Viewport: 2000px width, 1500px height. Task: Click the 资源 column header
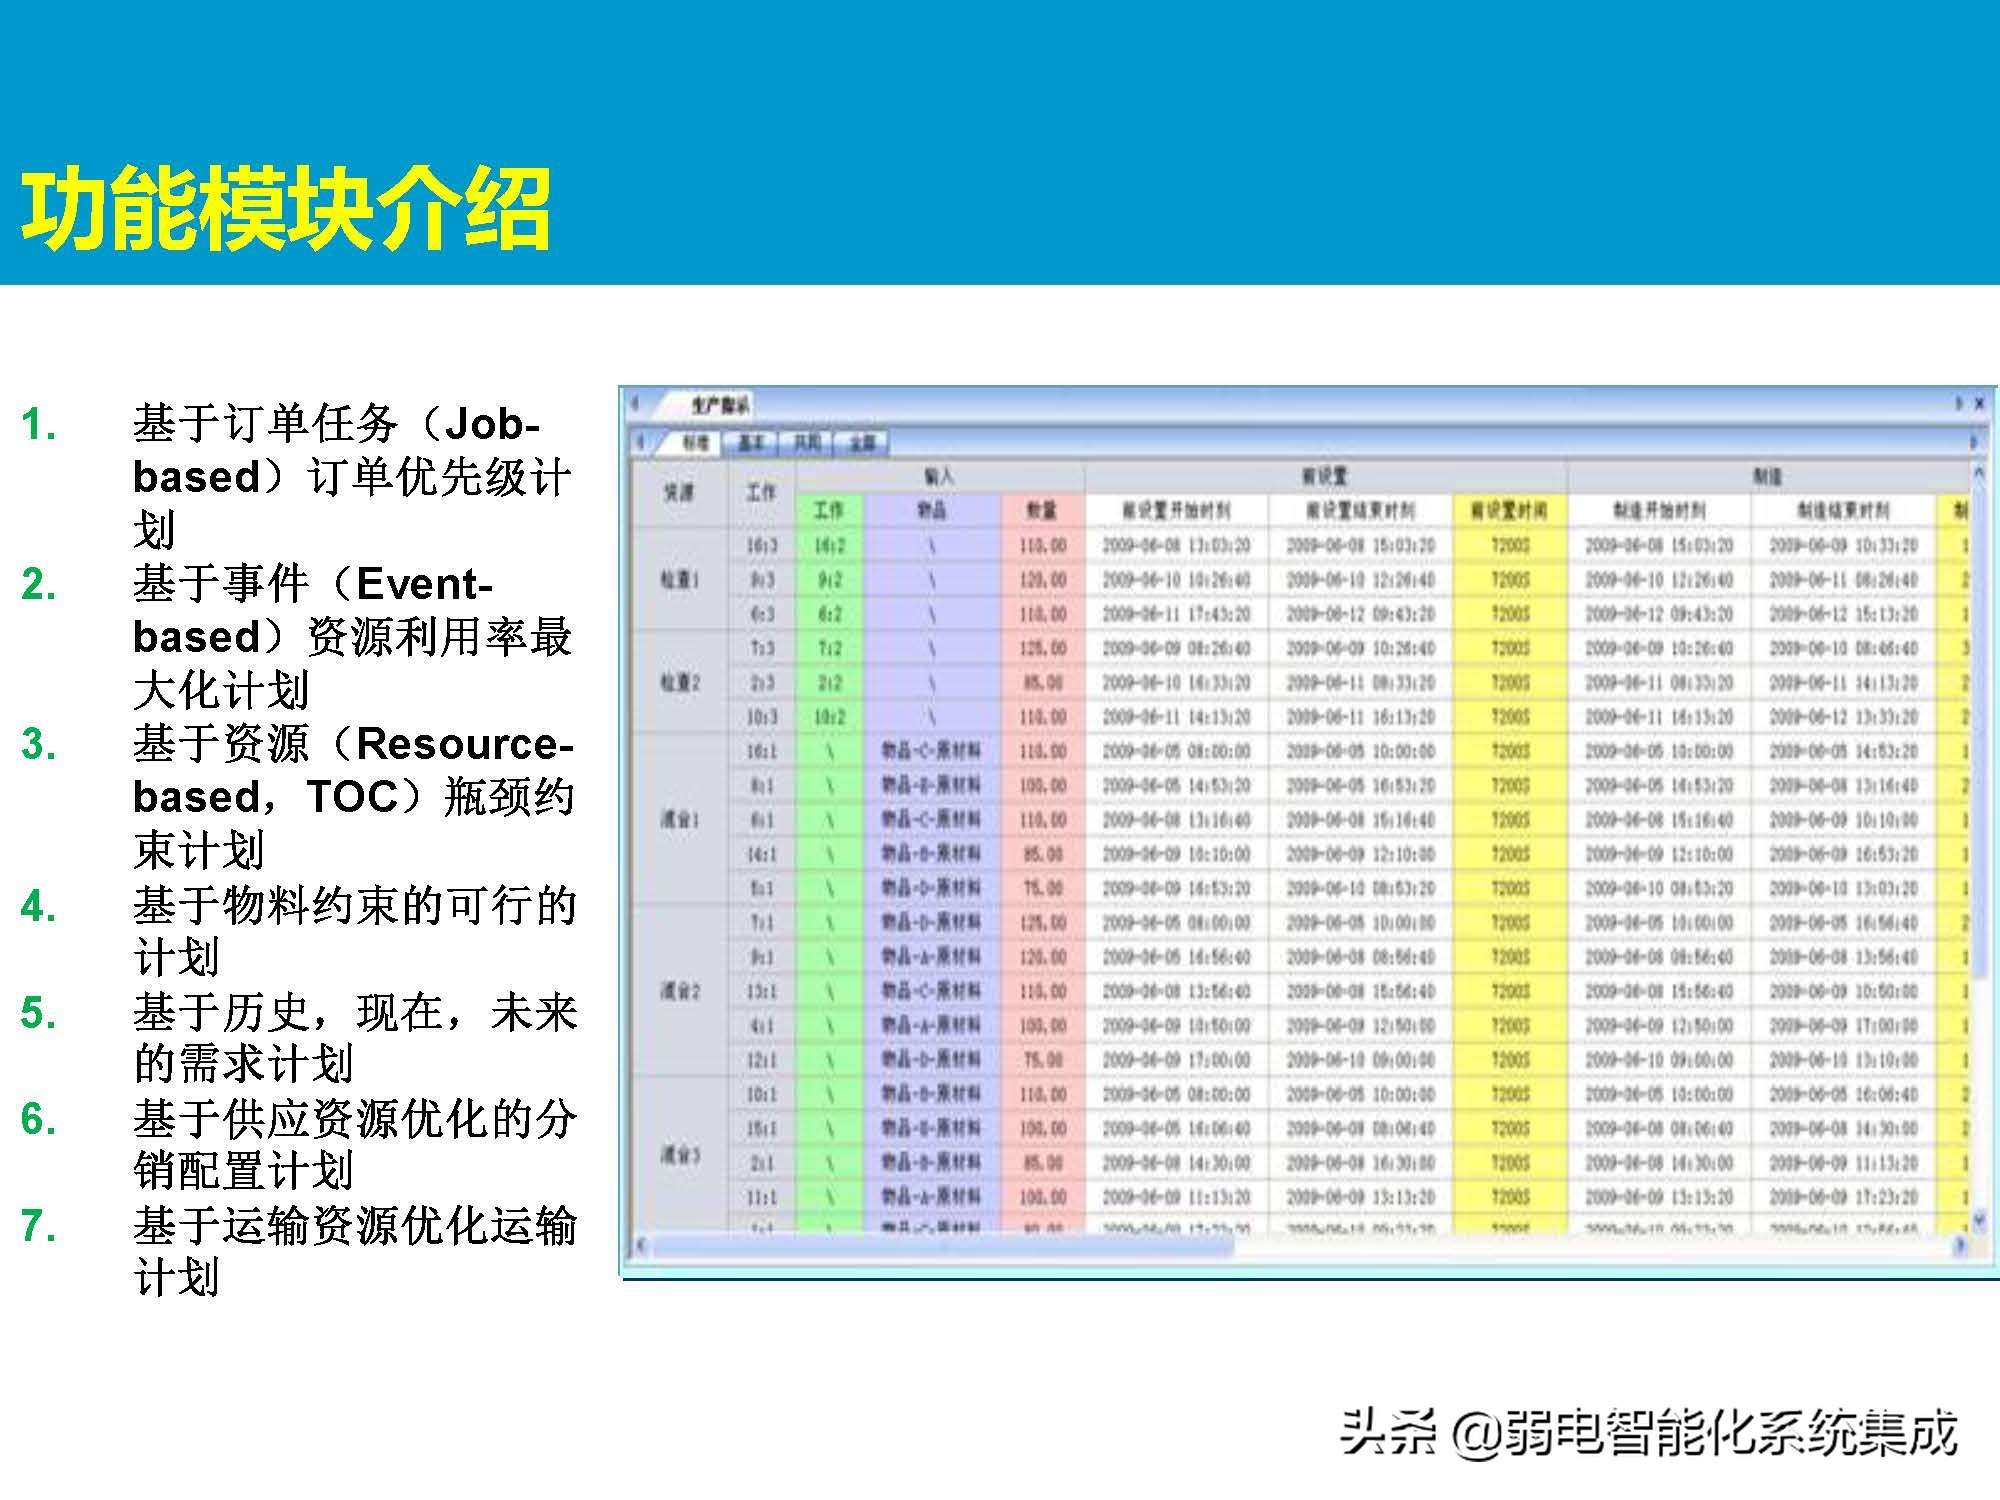pyautogui.click(x=679, y=493)
